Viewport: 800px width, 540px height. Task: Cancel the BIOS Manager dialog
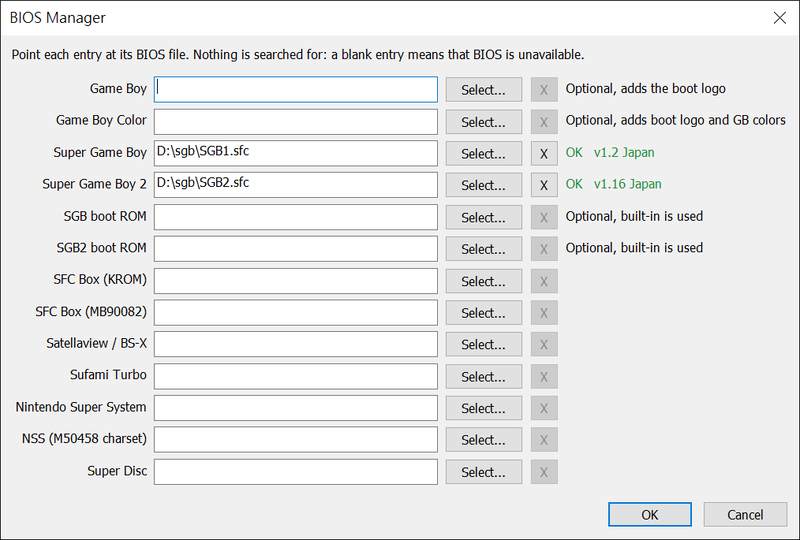(745, 514)
